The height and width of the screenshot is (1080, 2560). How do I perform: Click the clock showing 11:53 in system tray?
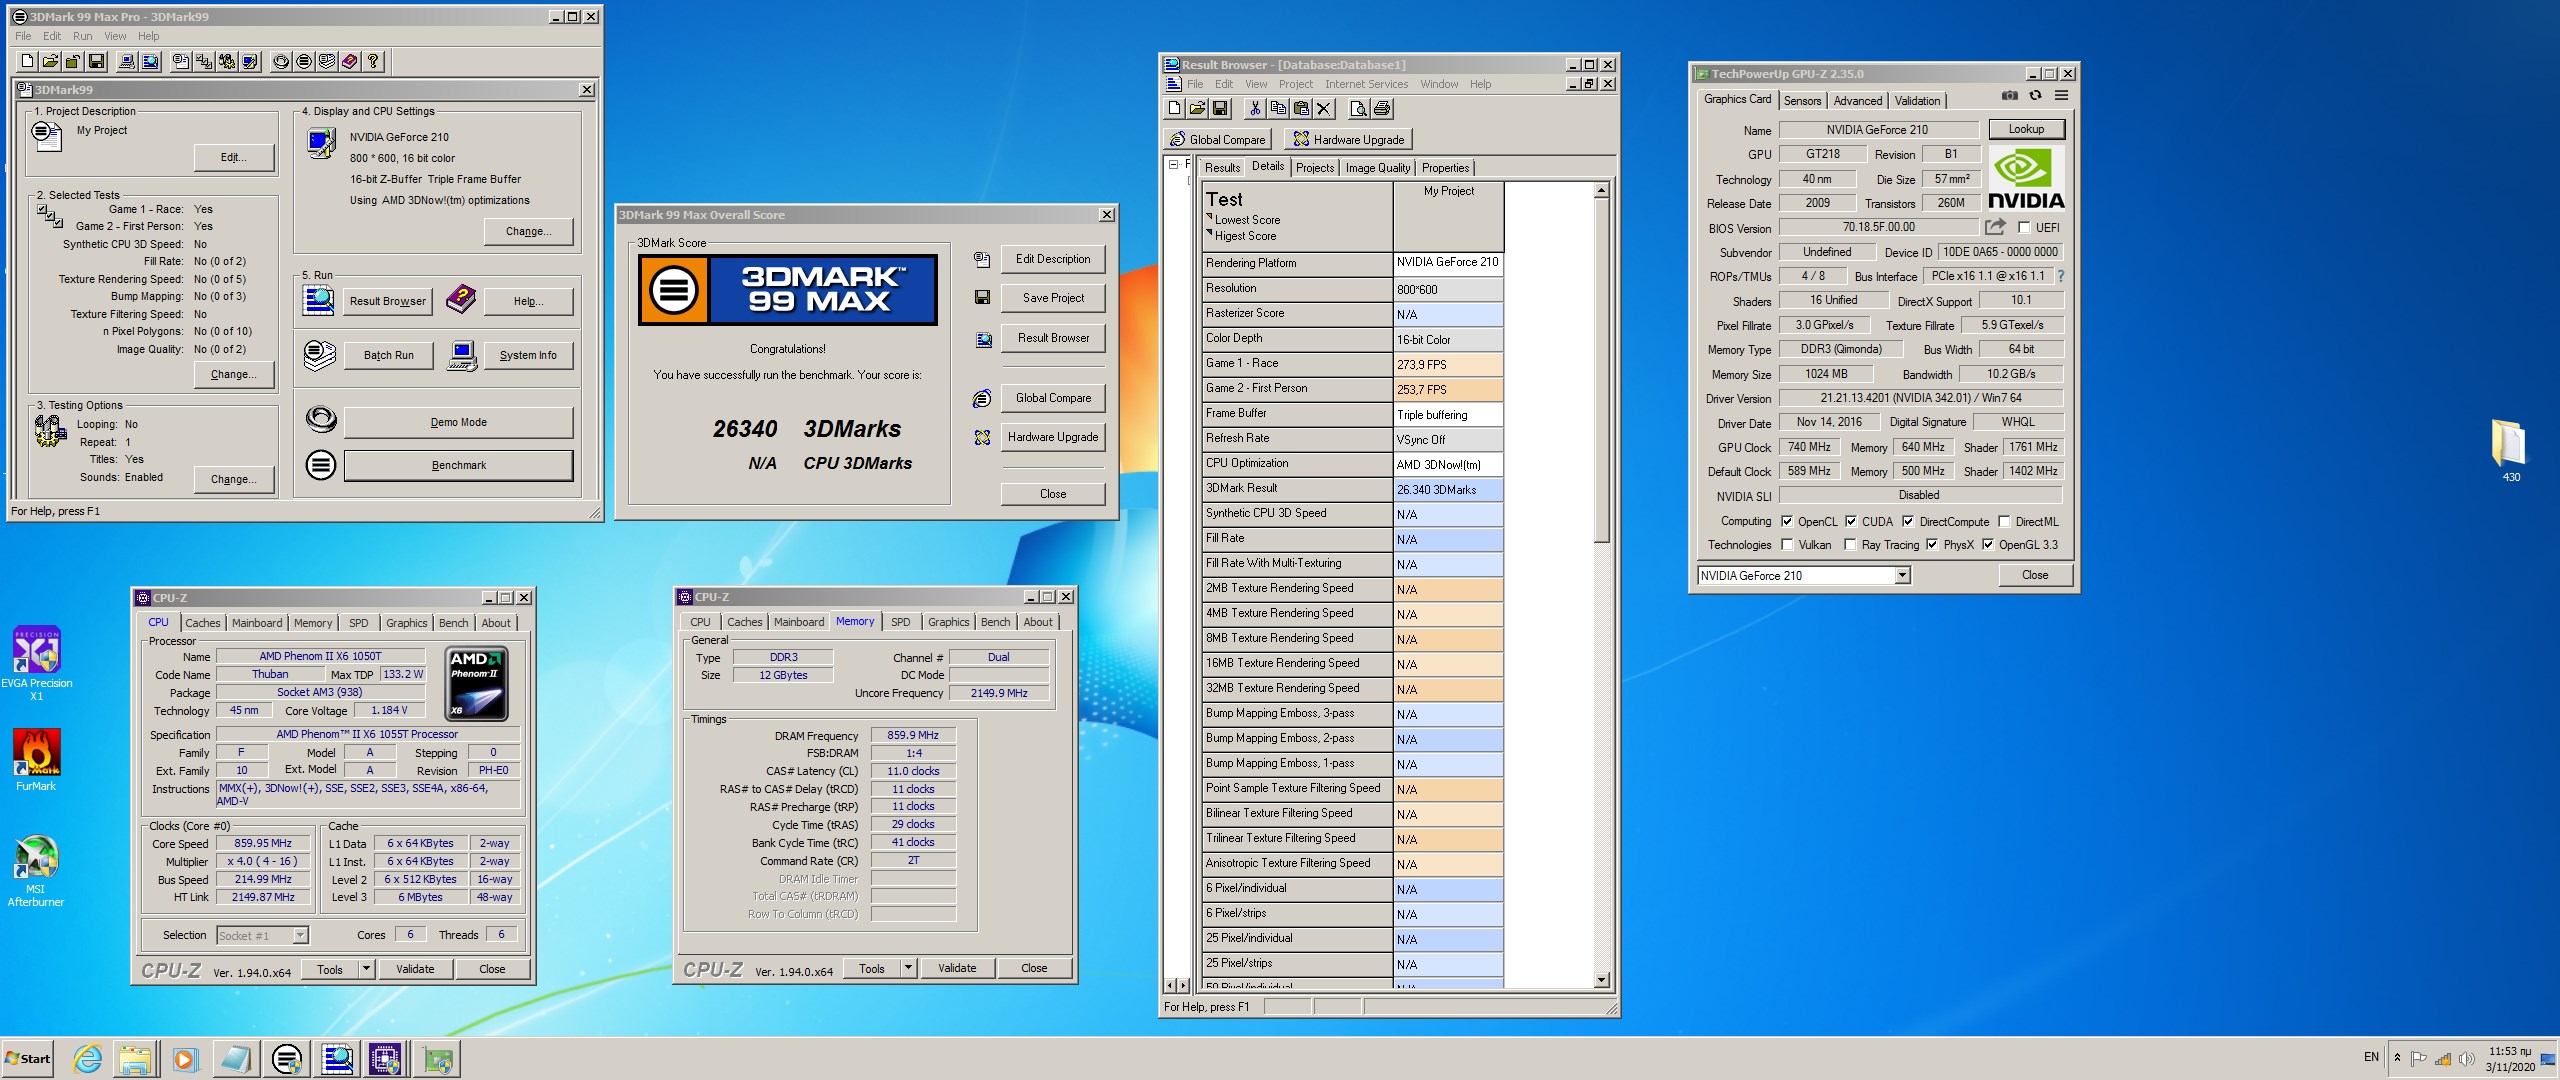pos(2510,1059)
